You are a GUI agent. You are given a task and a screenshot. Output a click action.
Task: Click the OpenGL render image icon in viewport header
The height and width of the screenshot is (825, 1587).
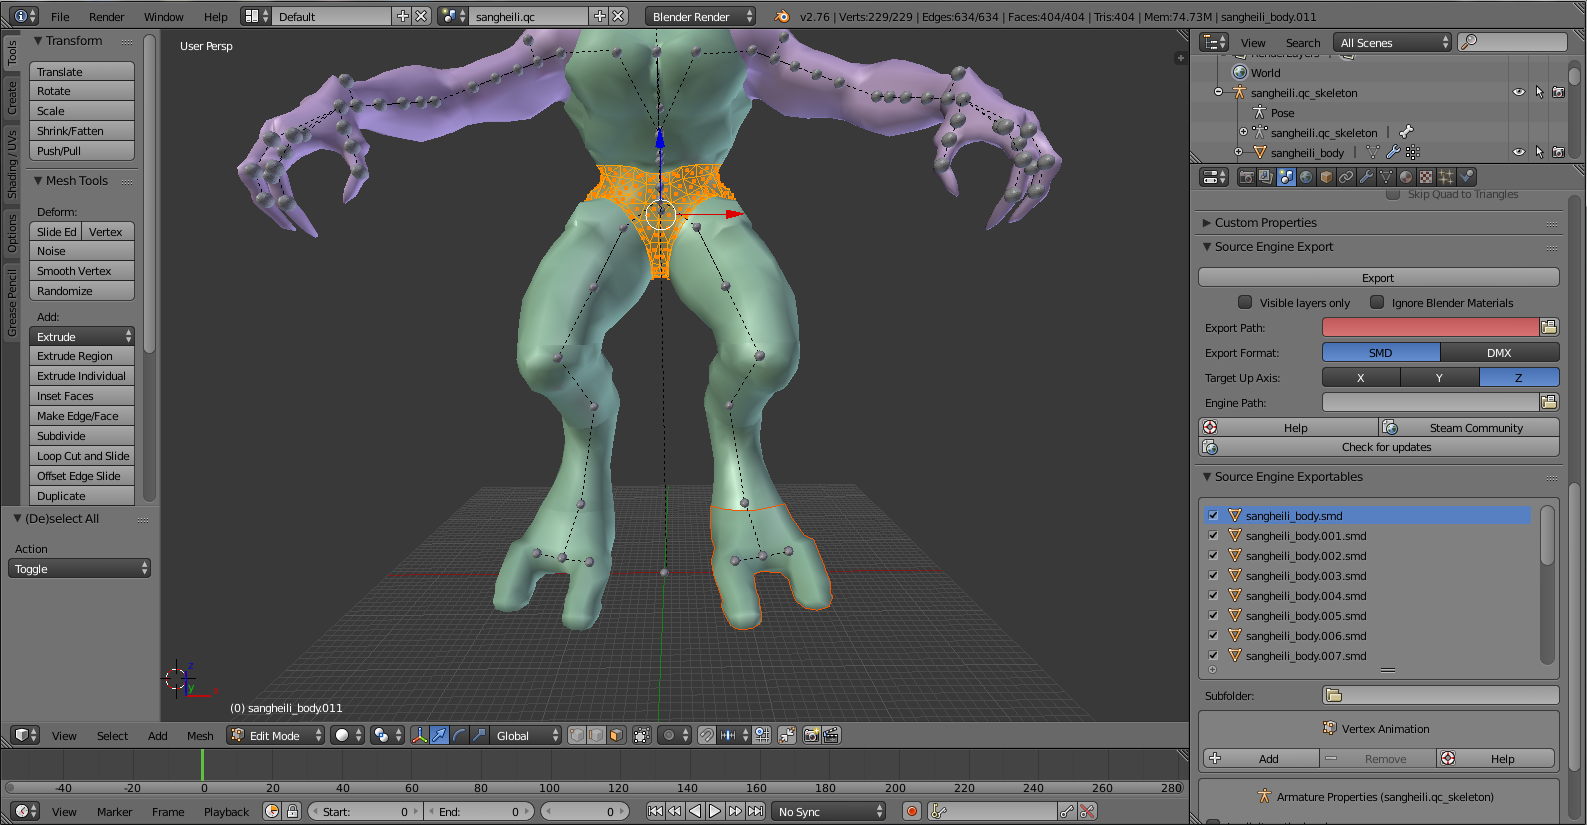(x=811, y=735)
